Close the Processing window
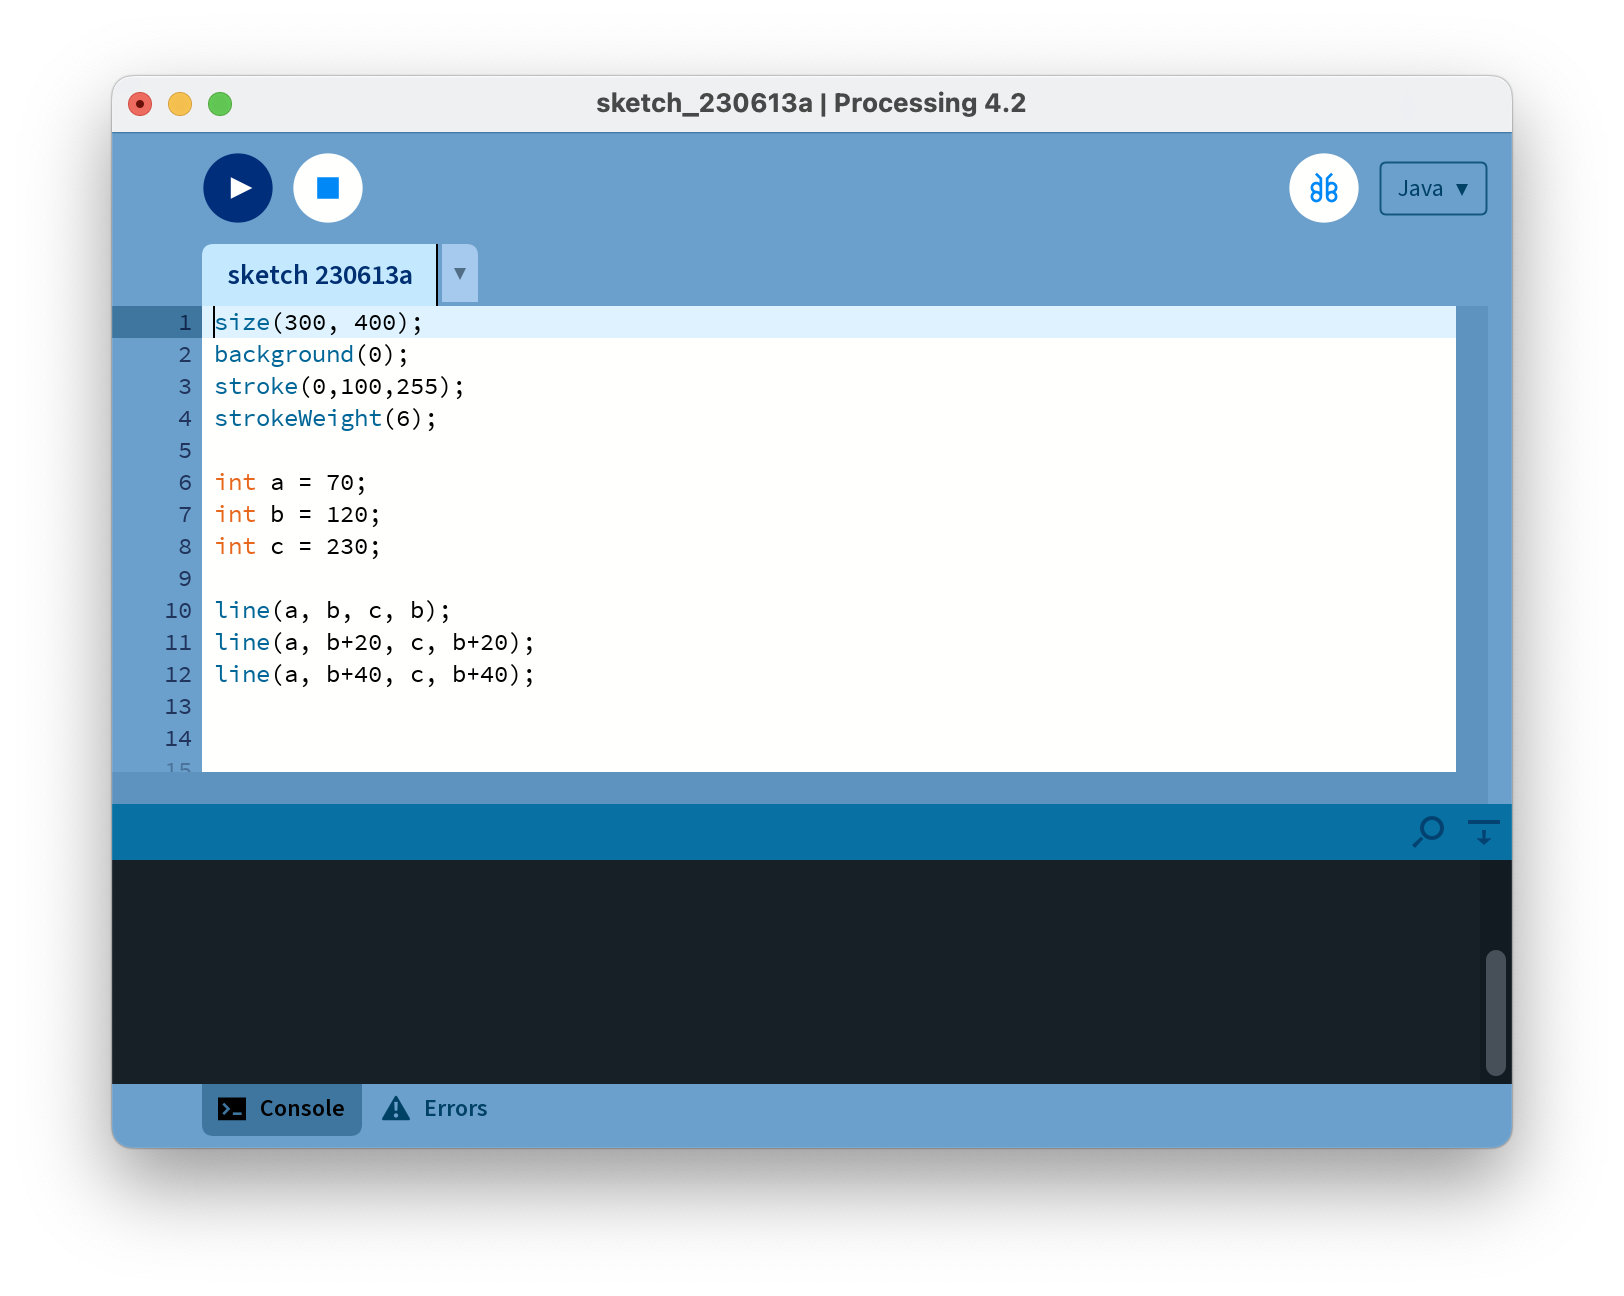The height and width of the screenshot is (1296, 1624). 140,104
